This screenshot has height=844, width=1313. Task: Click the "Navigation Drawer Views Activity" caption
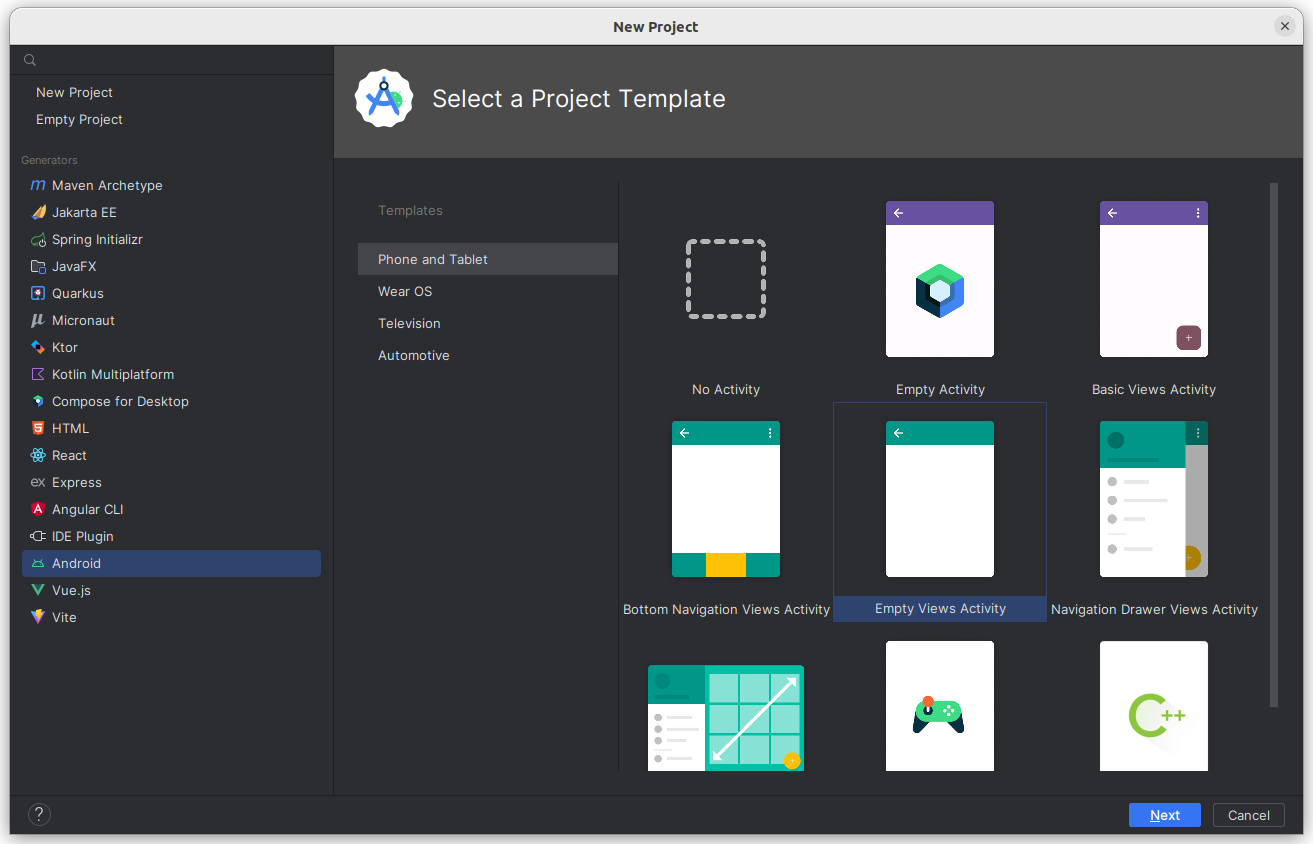pyautogui.click(x=1154, y=609)
